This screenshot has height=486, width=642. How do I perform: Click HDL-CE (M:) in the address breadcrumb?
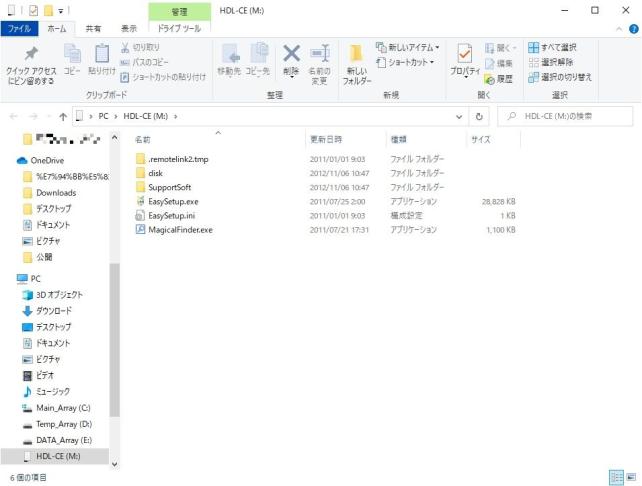pos(146,117)
